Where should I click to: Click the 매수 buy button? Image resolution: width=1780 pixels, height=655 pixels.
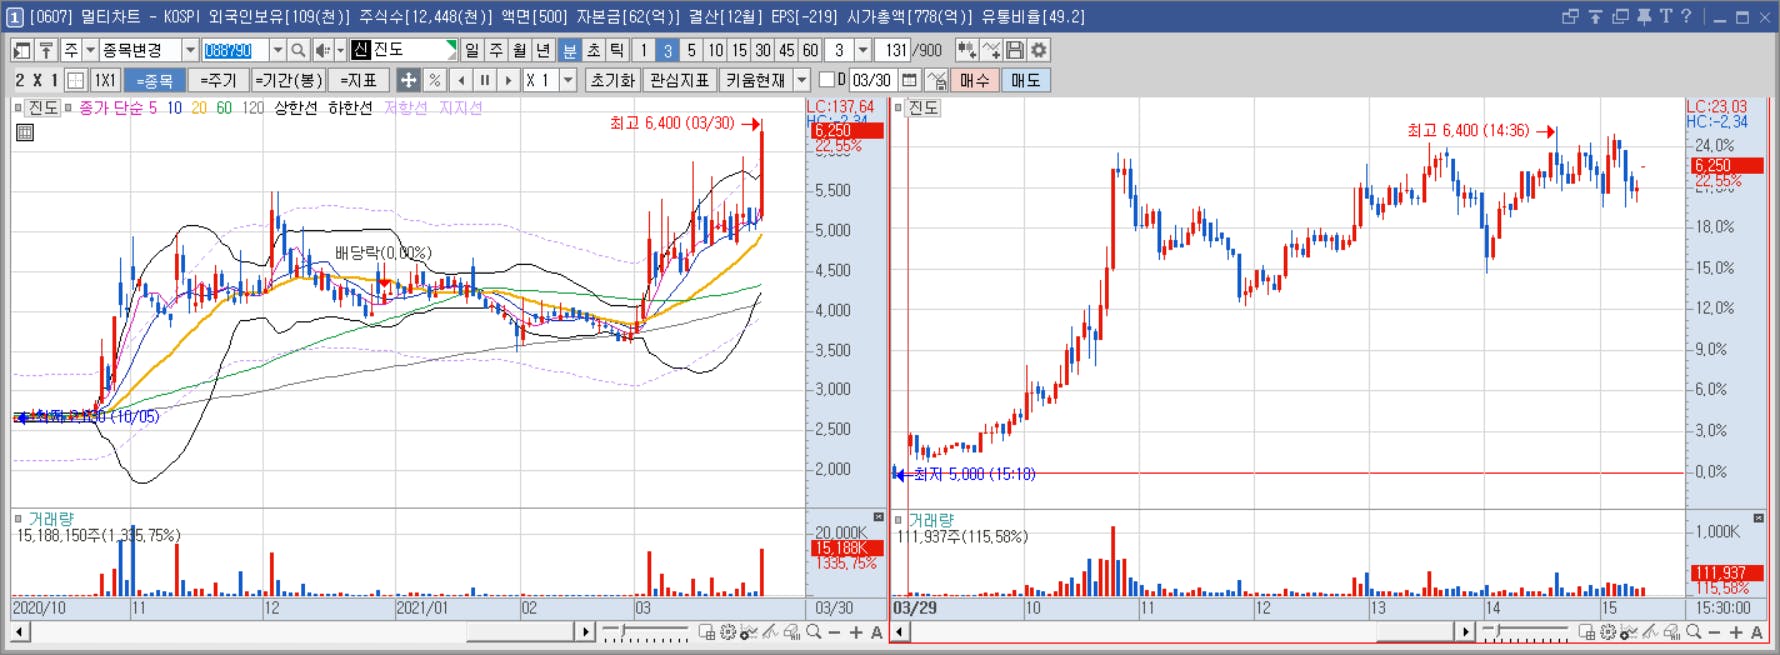click(x=974, y=80)
